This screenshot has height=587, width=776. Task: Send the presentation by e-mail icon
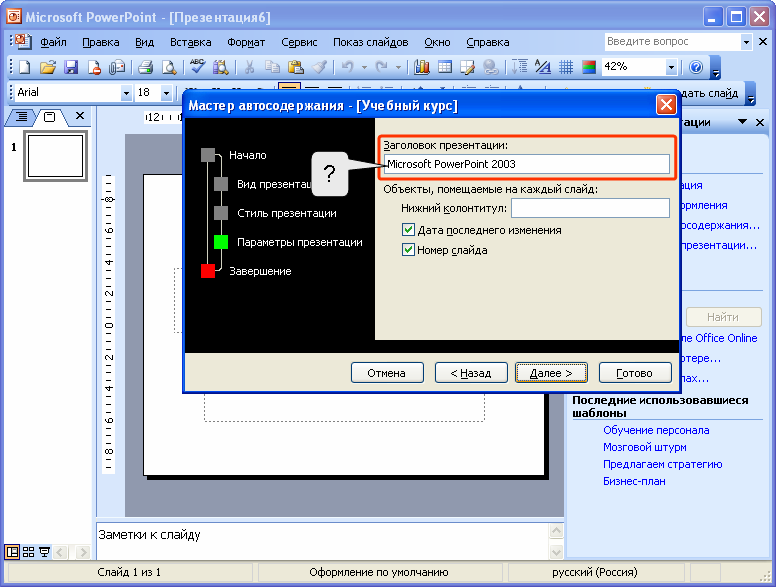tap(117, 67)
